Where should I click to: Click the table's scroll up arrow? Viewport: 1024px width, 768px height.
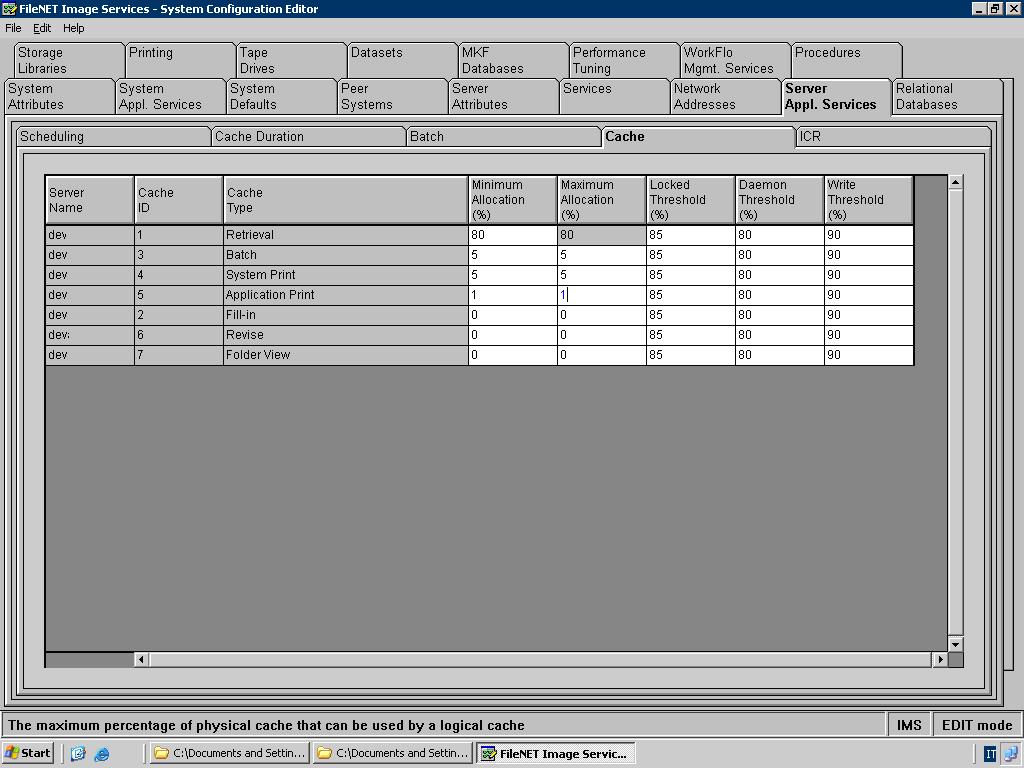click(955, 182)
